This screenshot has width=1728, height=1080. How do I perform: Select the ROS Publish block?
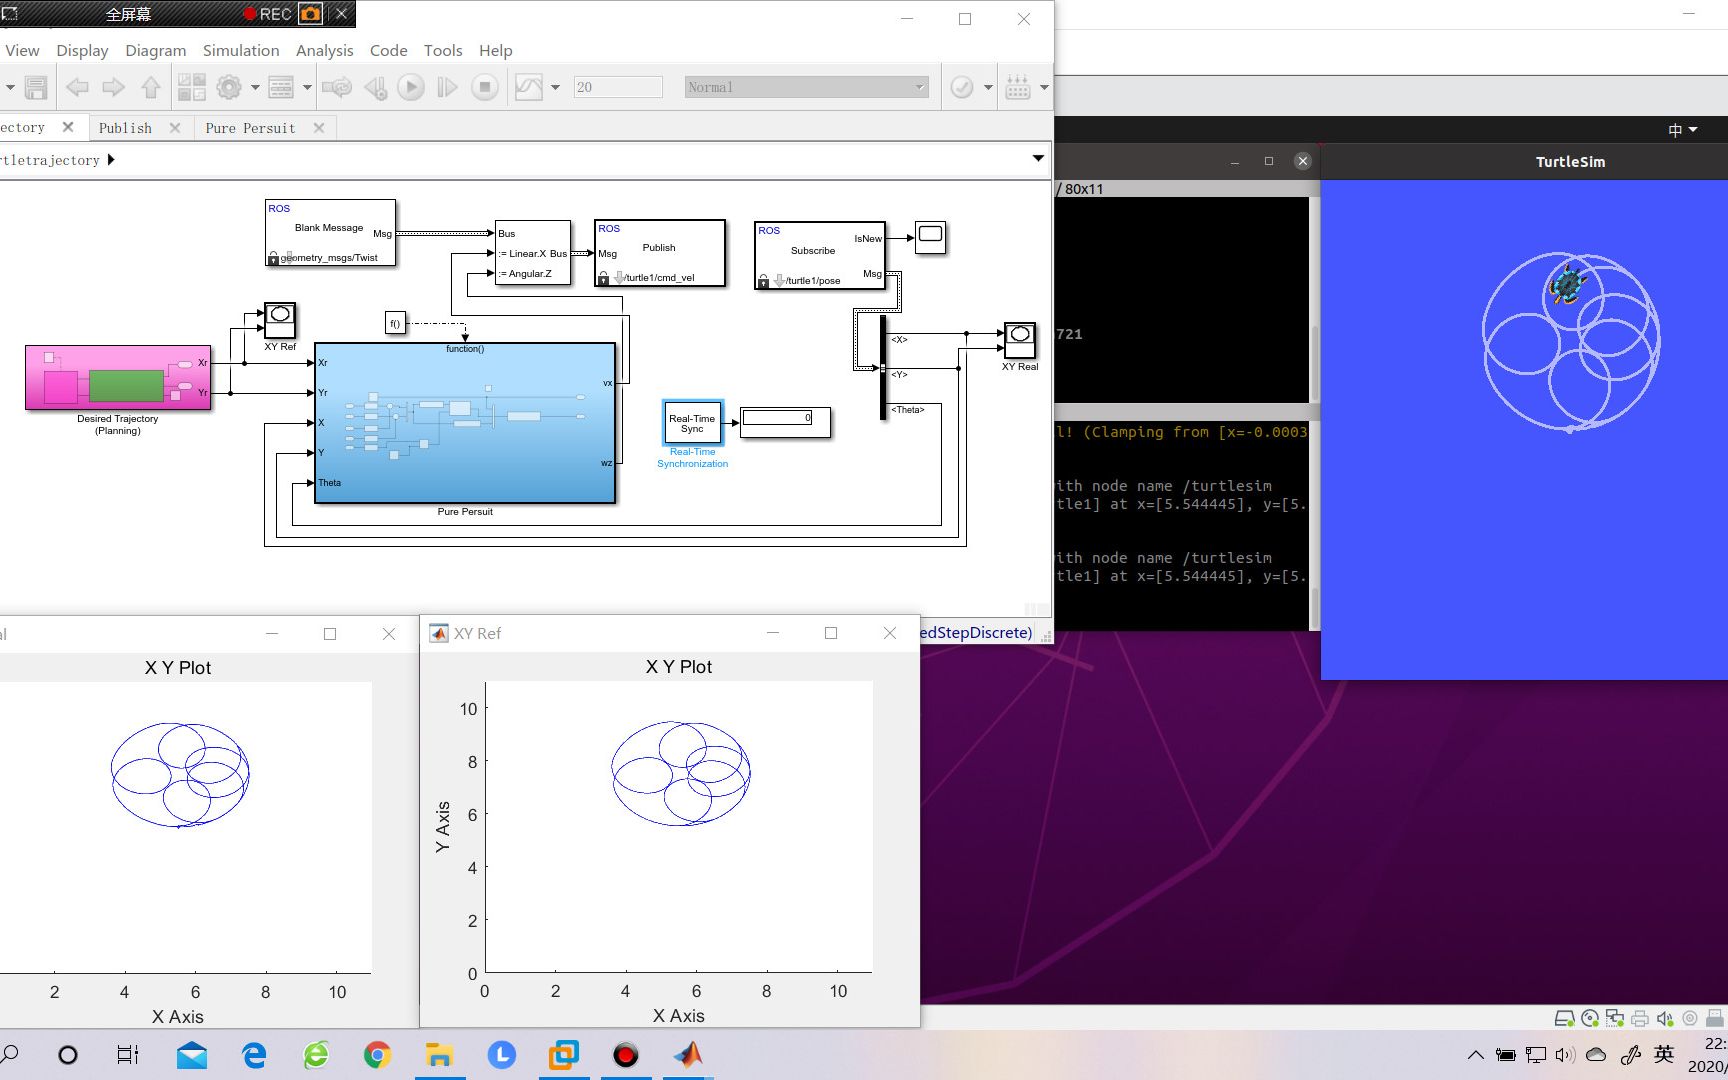tap(660, 253)
